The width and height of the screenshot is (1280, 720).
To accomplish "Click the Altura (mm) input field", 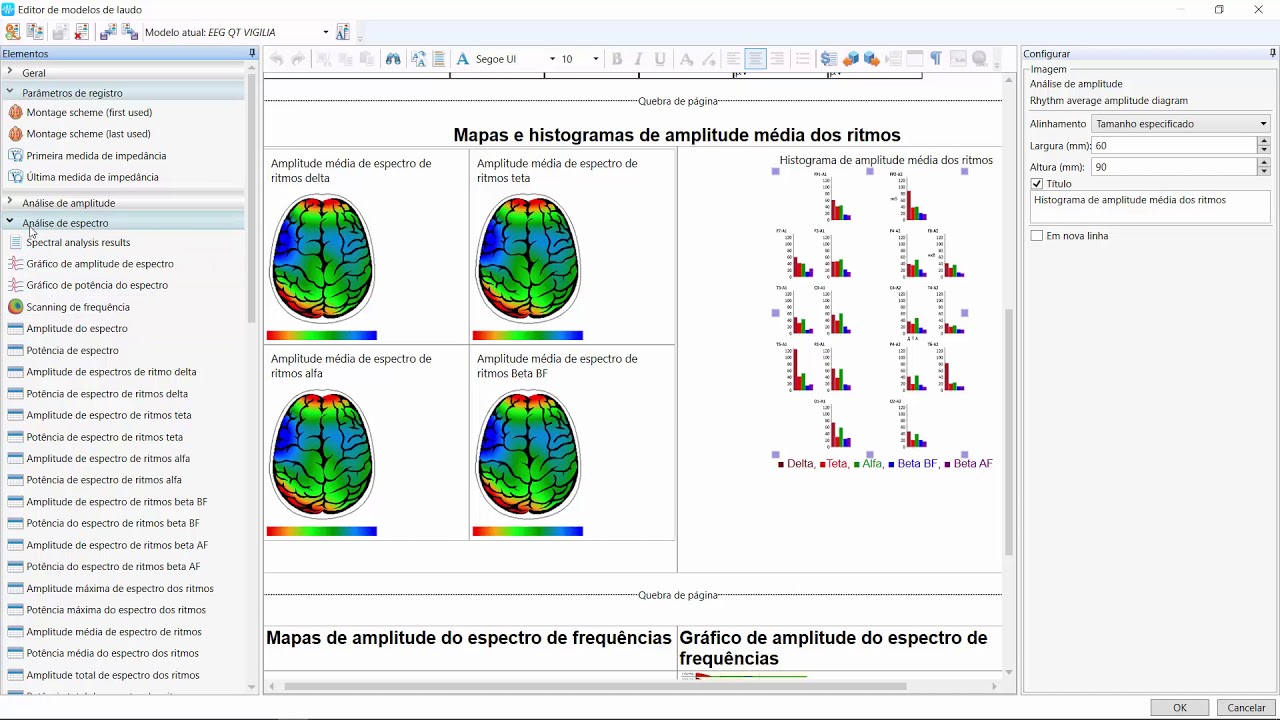I will (x=1173, y=168).
